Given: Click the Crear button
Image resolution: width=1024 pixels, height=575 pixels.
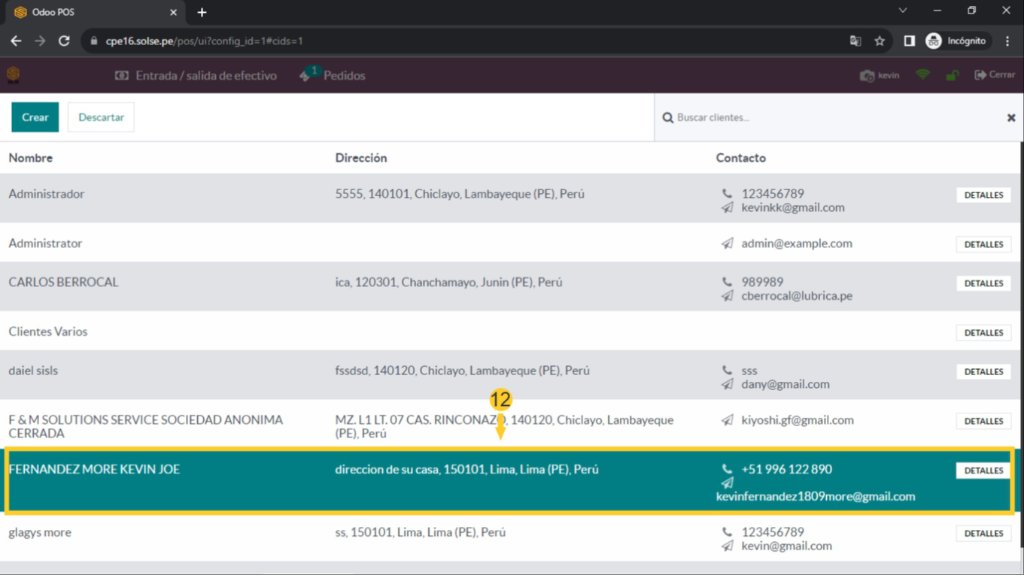Looking at the screenshot, I should tap(35, 117).
